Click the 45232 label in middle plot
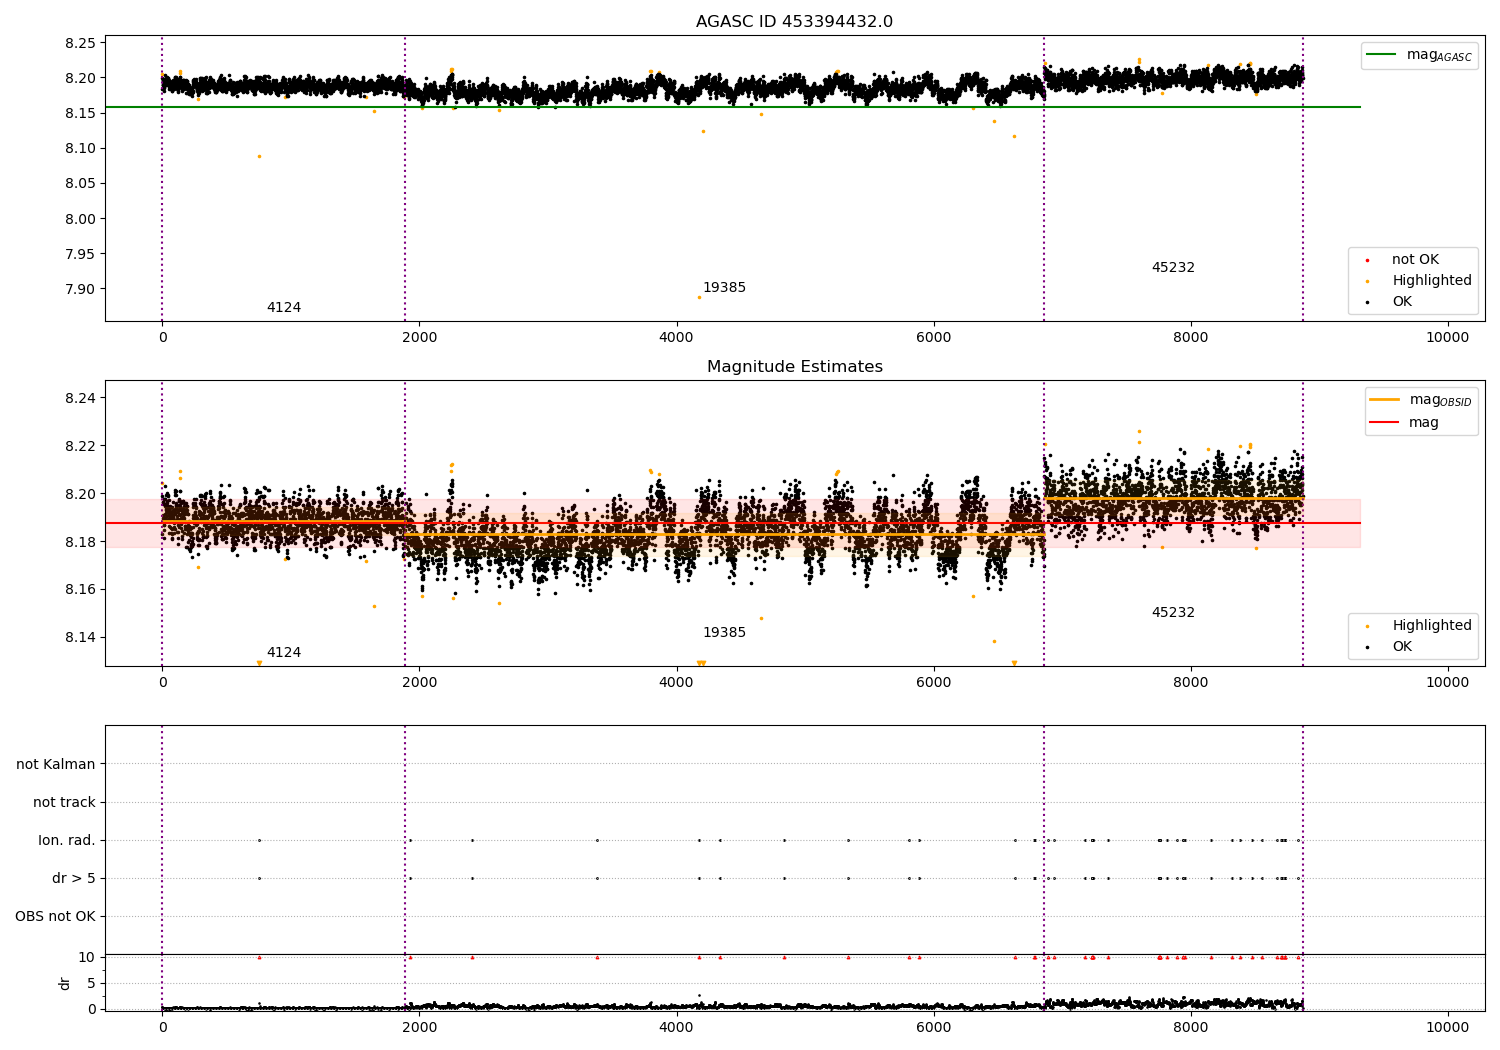Viewport: 1500px width, 1050px height. click(1173, 613)
